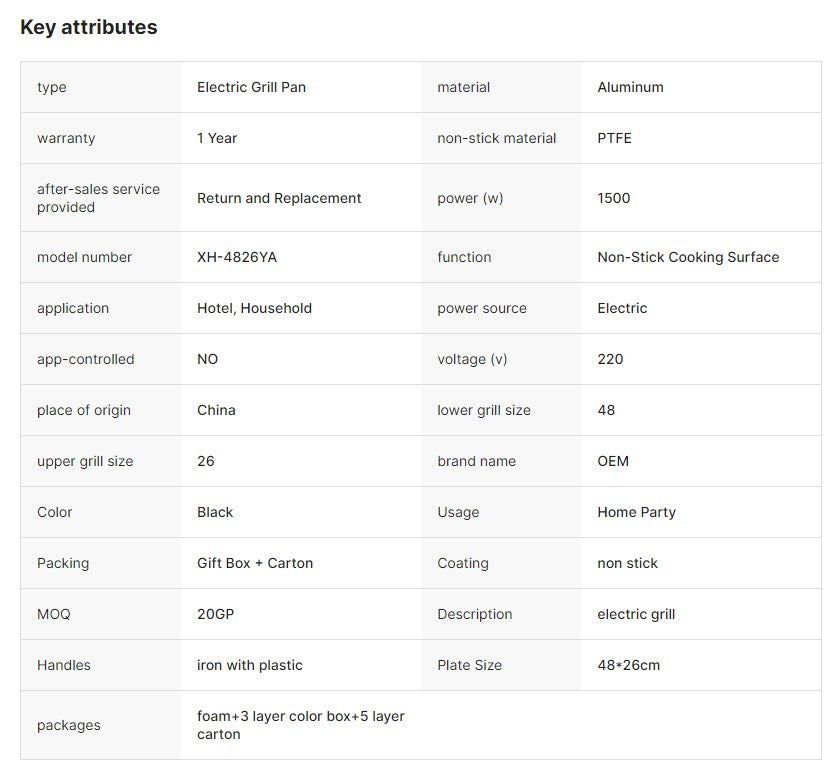Click the Aluminum material value
Viewport: 828px width, 775px height.
click(x=631, y=87)
